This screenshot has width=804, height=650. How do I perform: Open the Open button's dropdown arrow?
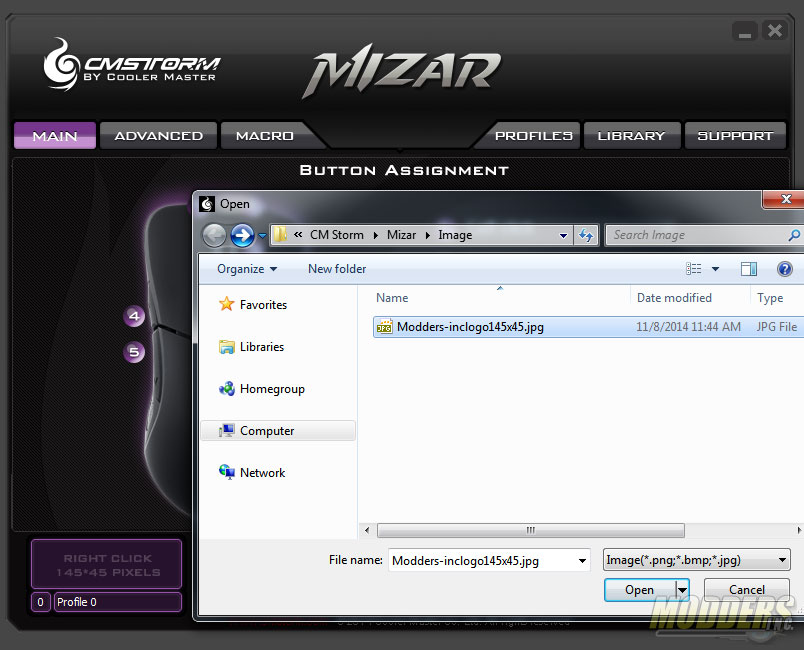coord(682,590)
